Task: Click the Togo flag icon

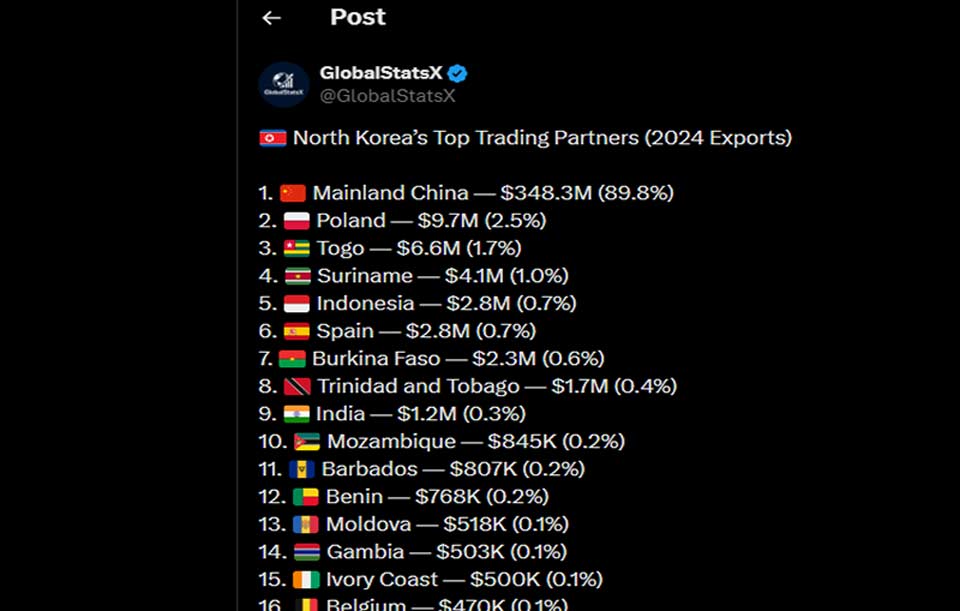Action: (296, 248)
